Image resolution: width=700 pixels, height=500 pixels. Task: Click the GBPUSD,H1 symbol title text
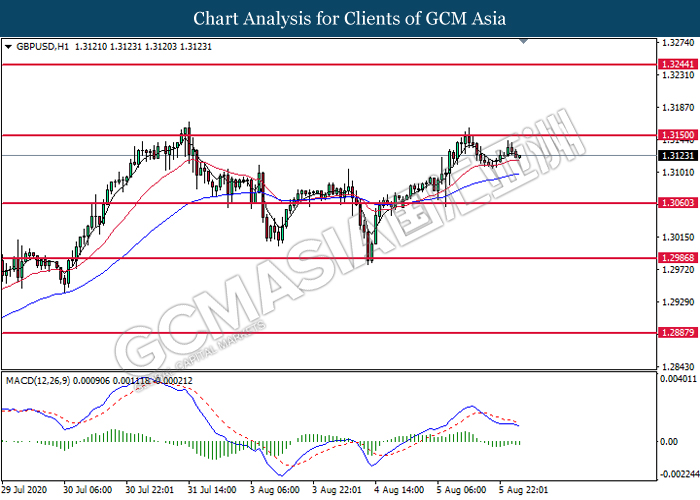point(42,47)
